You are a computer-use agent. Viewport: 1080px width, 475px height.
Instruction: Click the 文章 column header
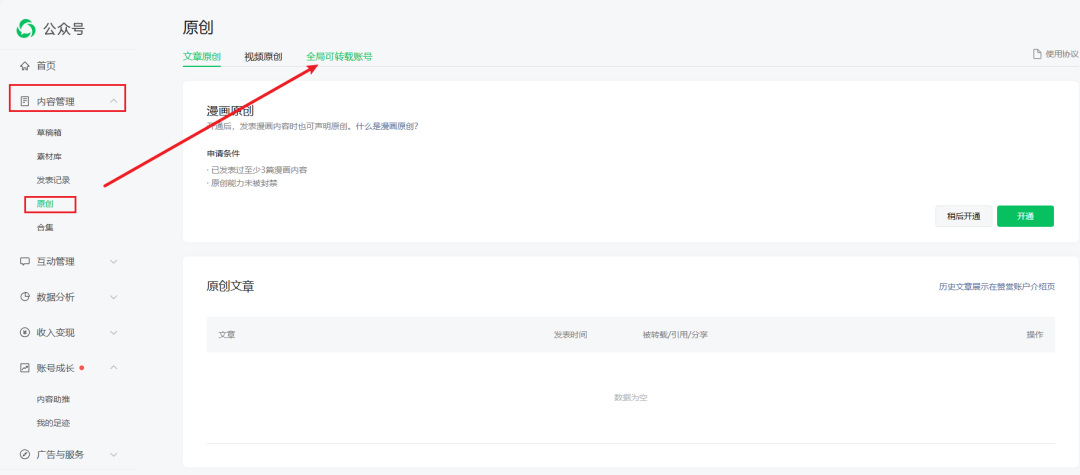(x=227, y=335)
